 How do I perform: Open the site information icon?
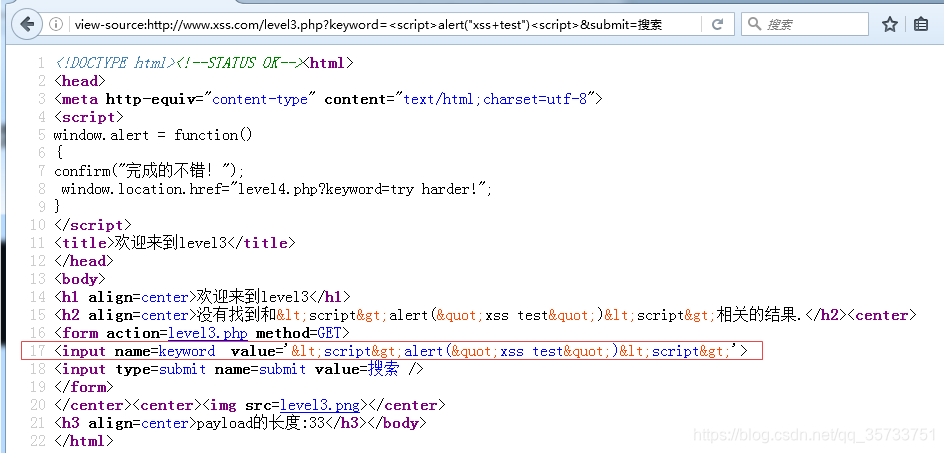[x=56, y=24]
